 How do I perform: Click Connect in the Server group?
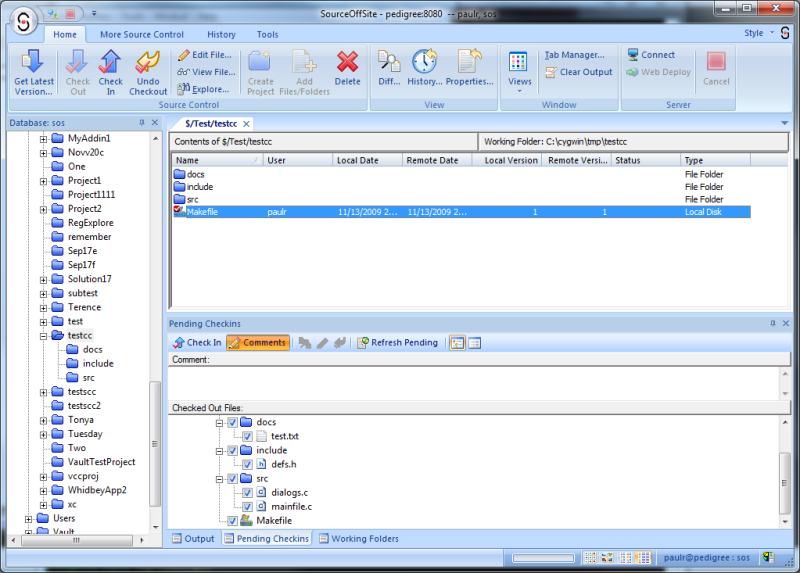[x=651, y=55]
